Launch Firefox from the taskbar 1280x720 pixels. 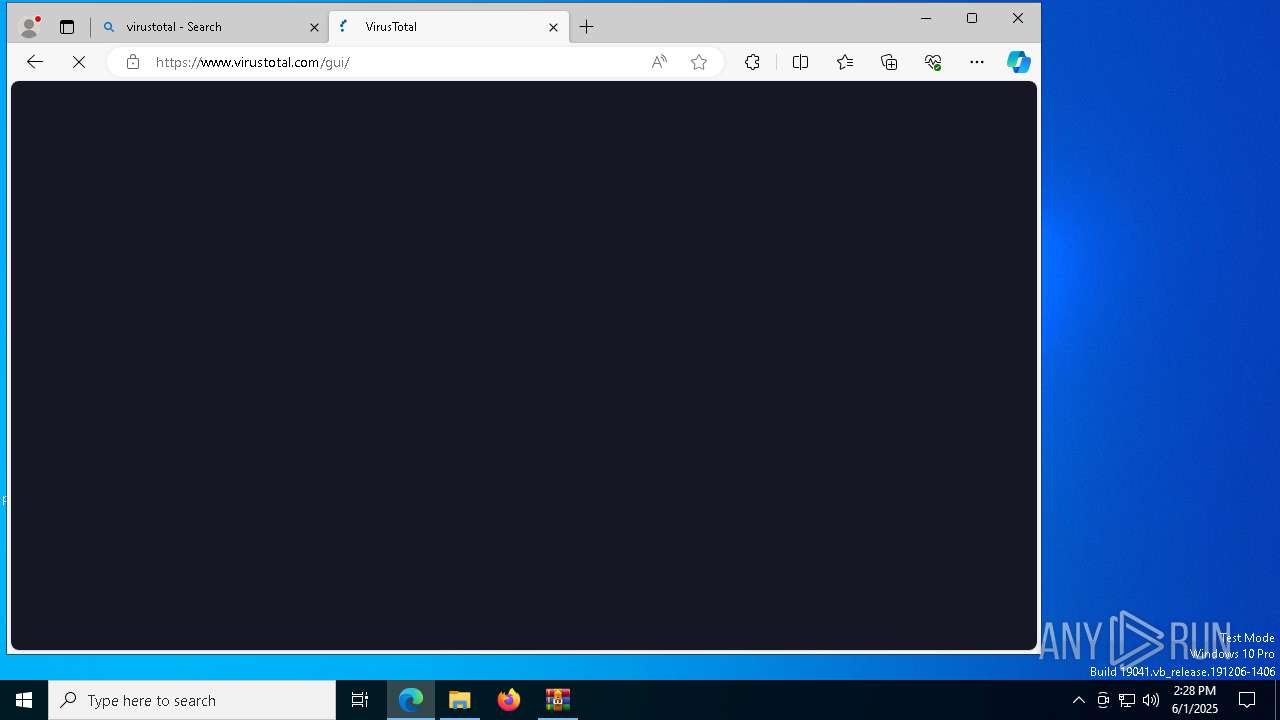509,700
